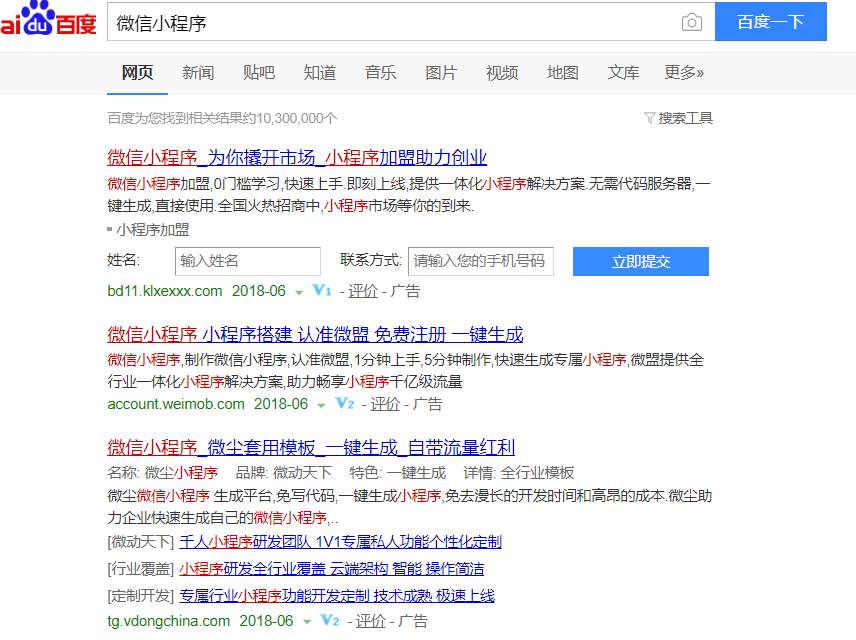Click the Baidu logo
The image size is (856, 640).
click(x=48, y=19)
